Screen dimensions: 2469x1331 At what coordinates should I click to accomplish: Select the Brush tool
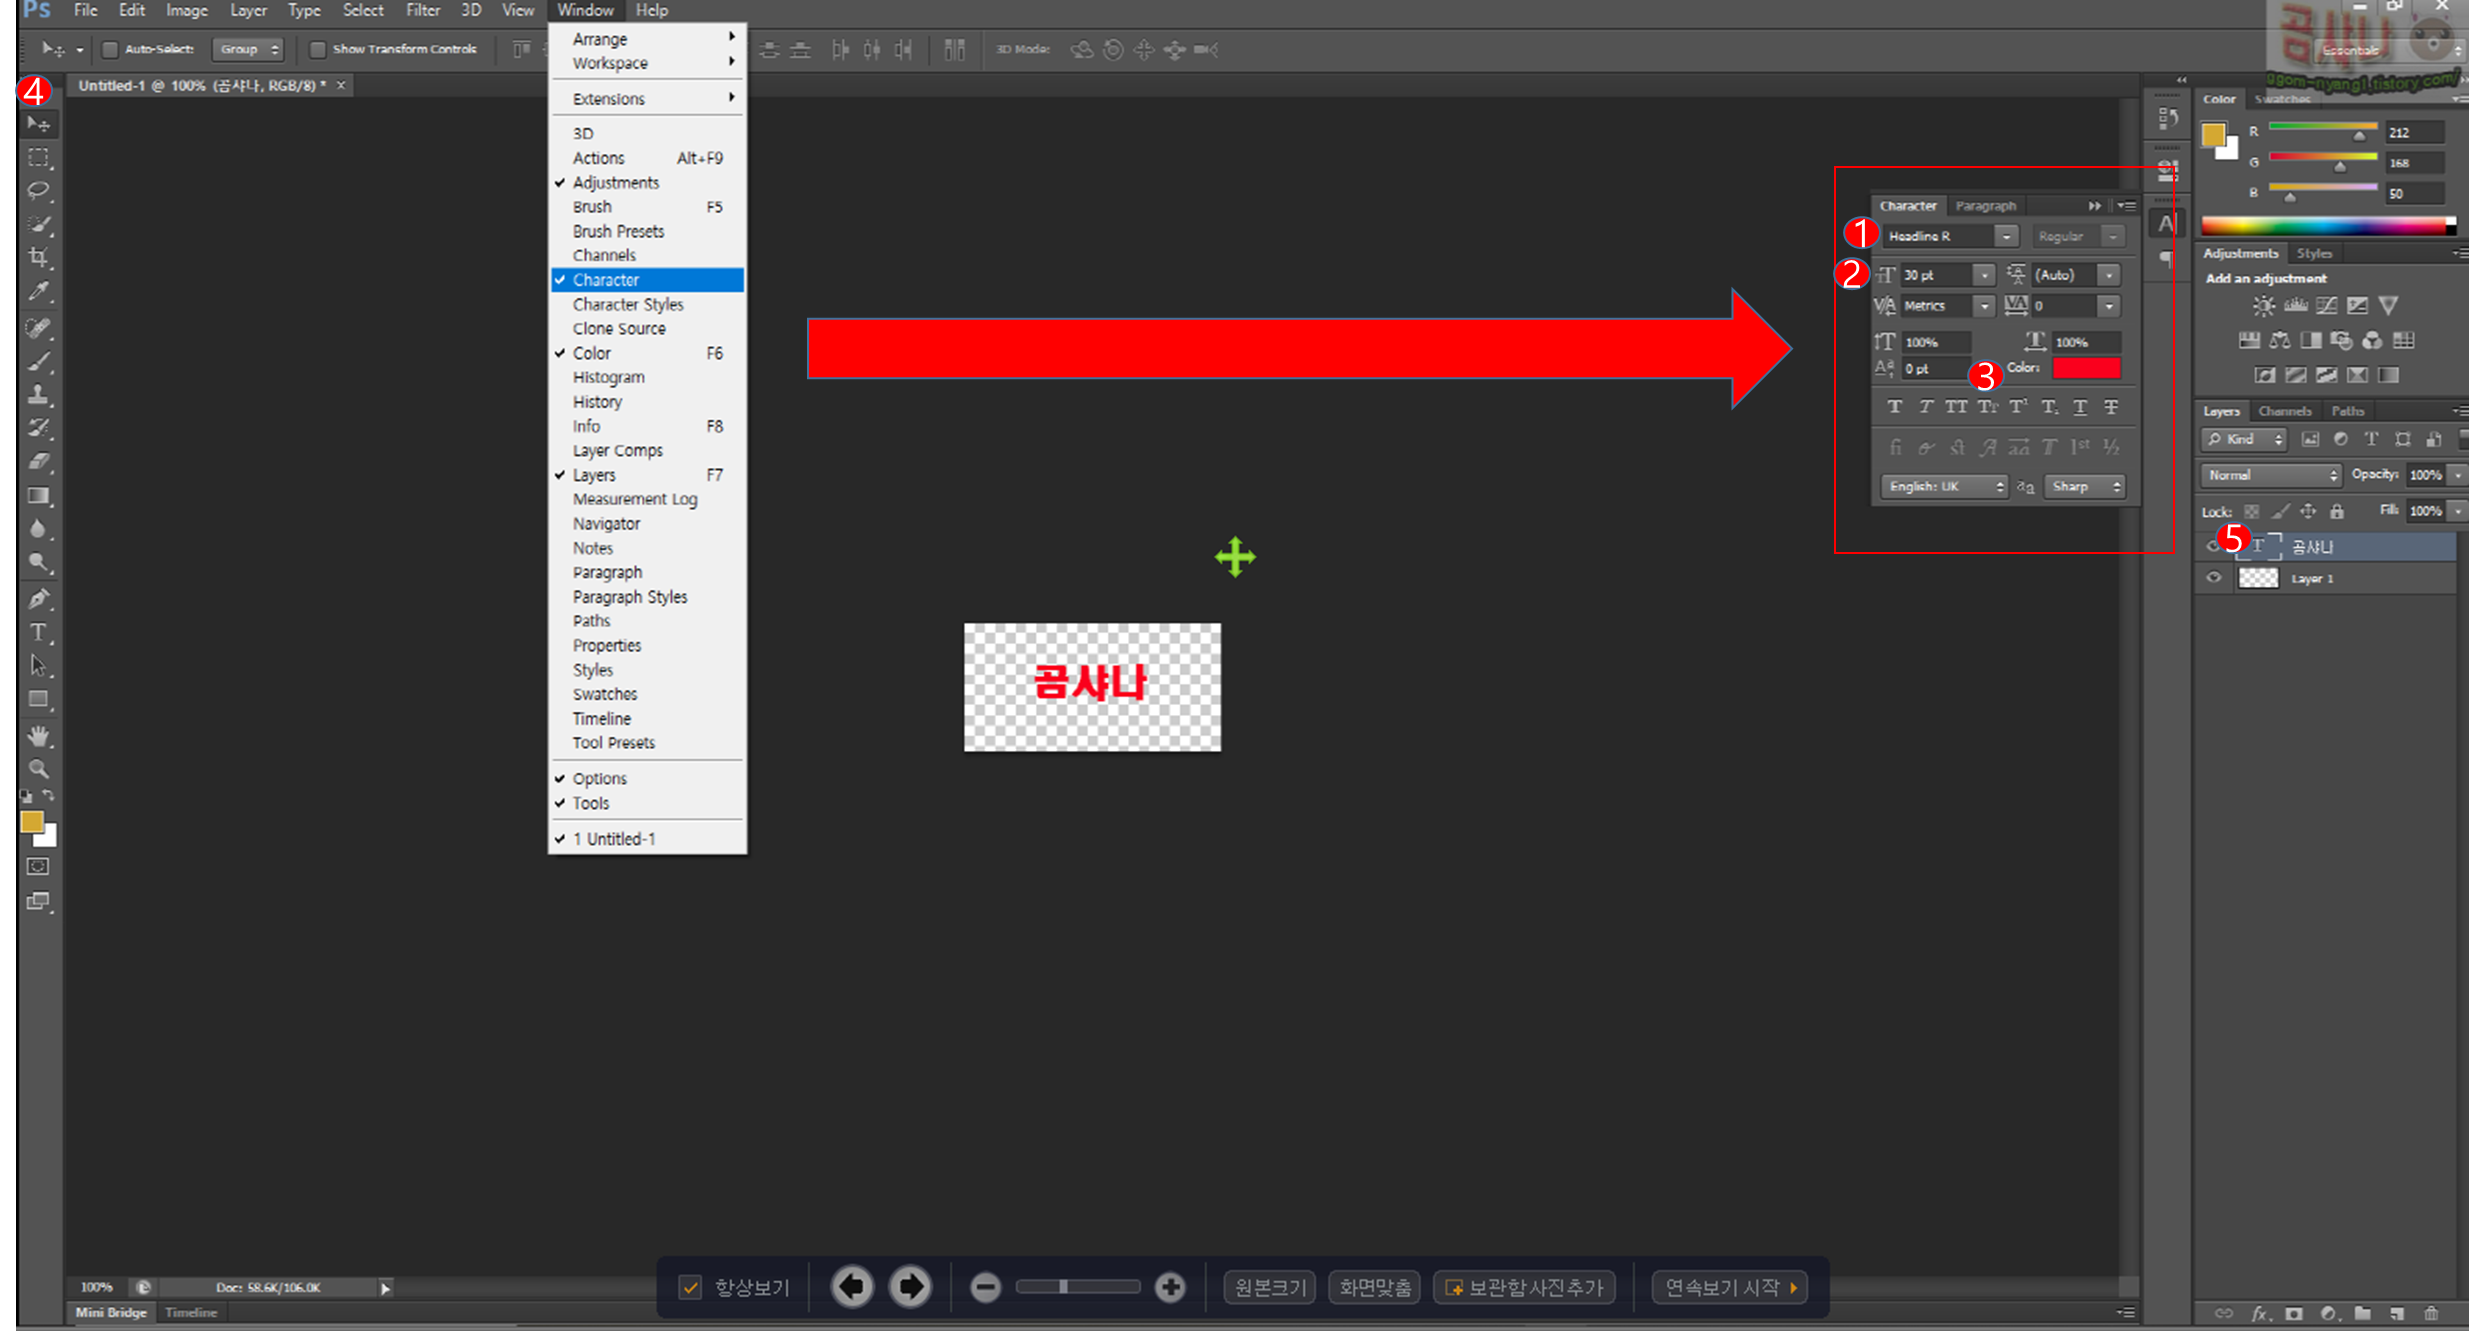click(x=38, y=360)
